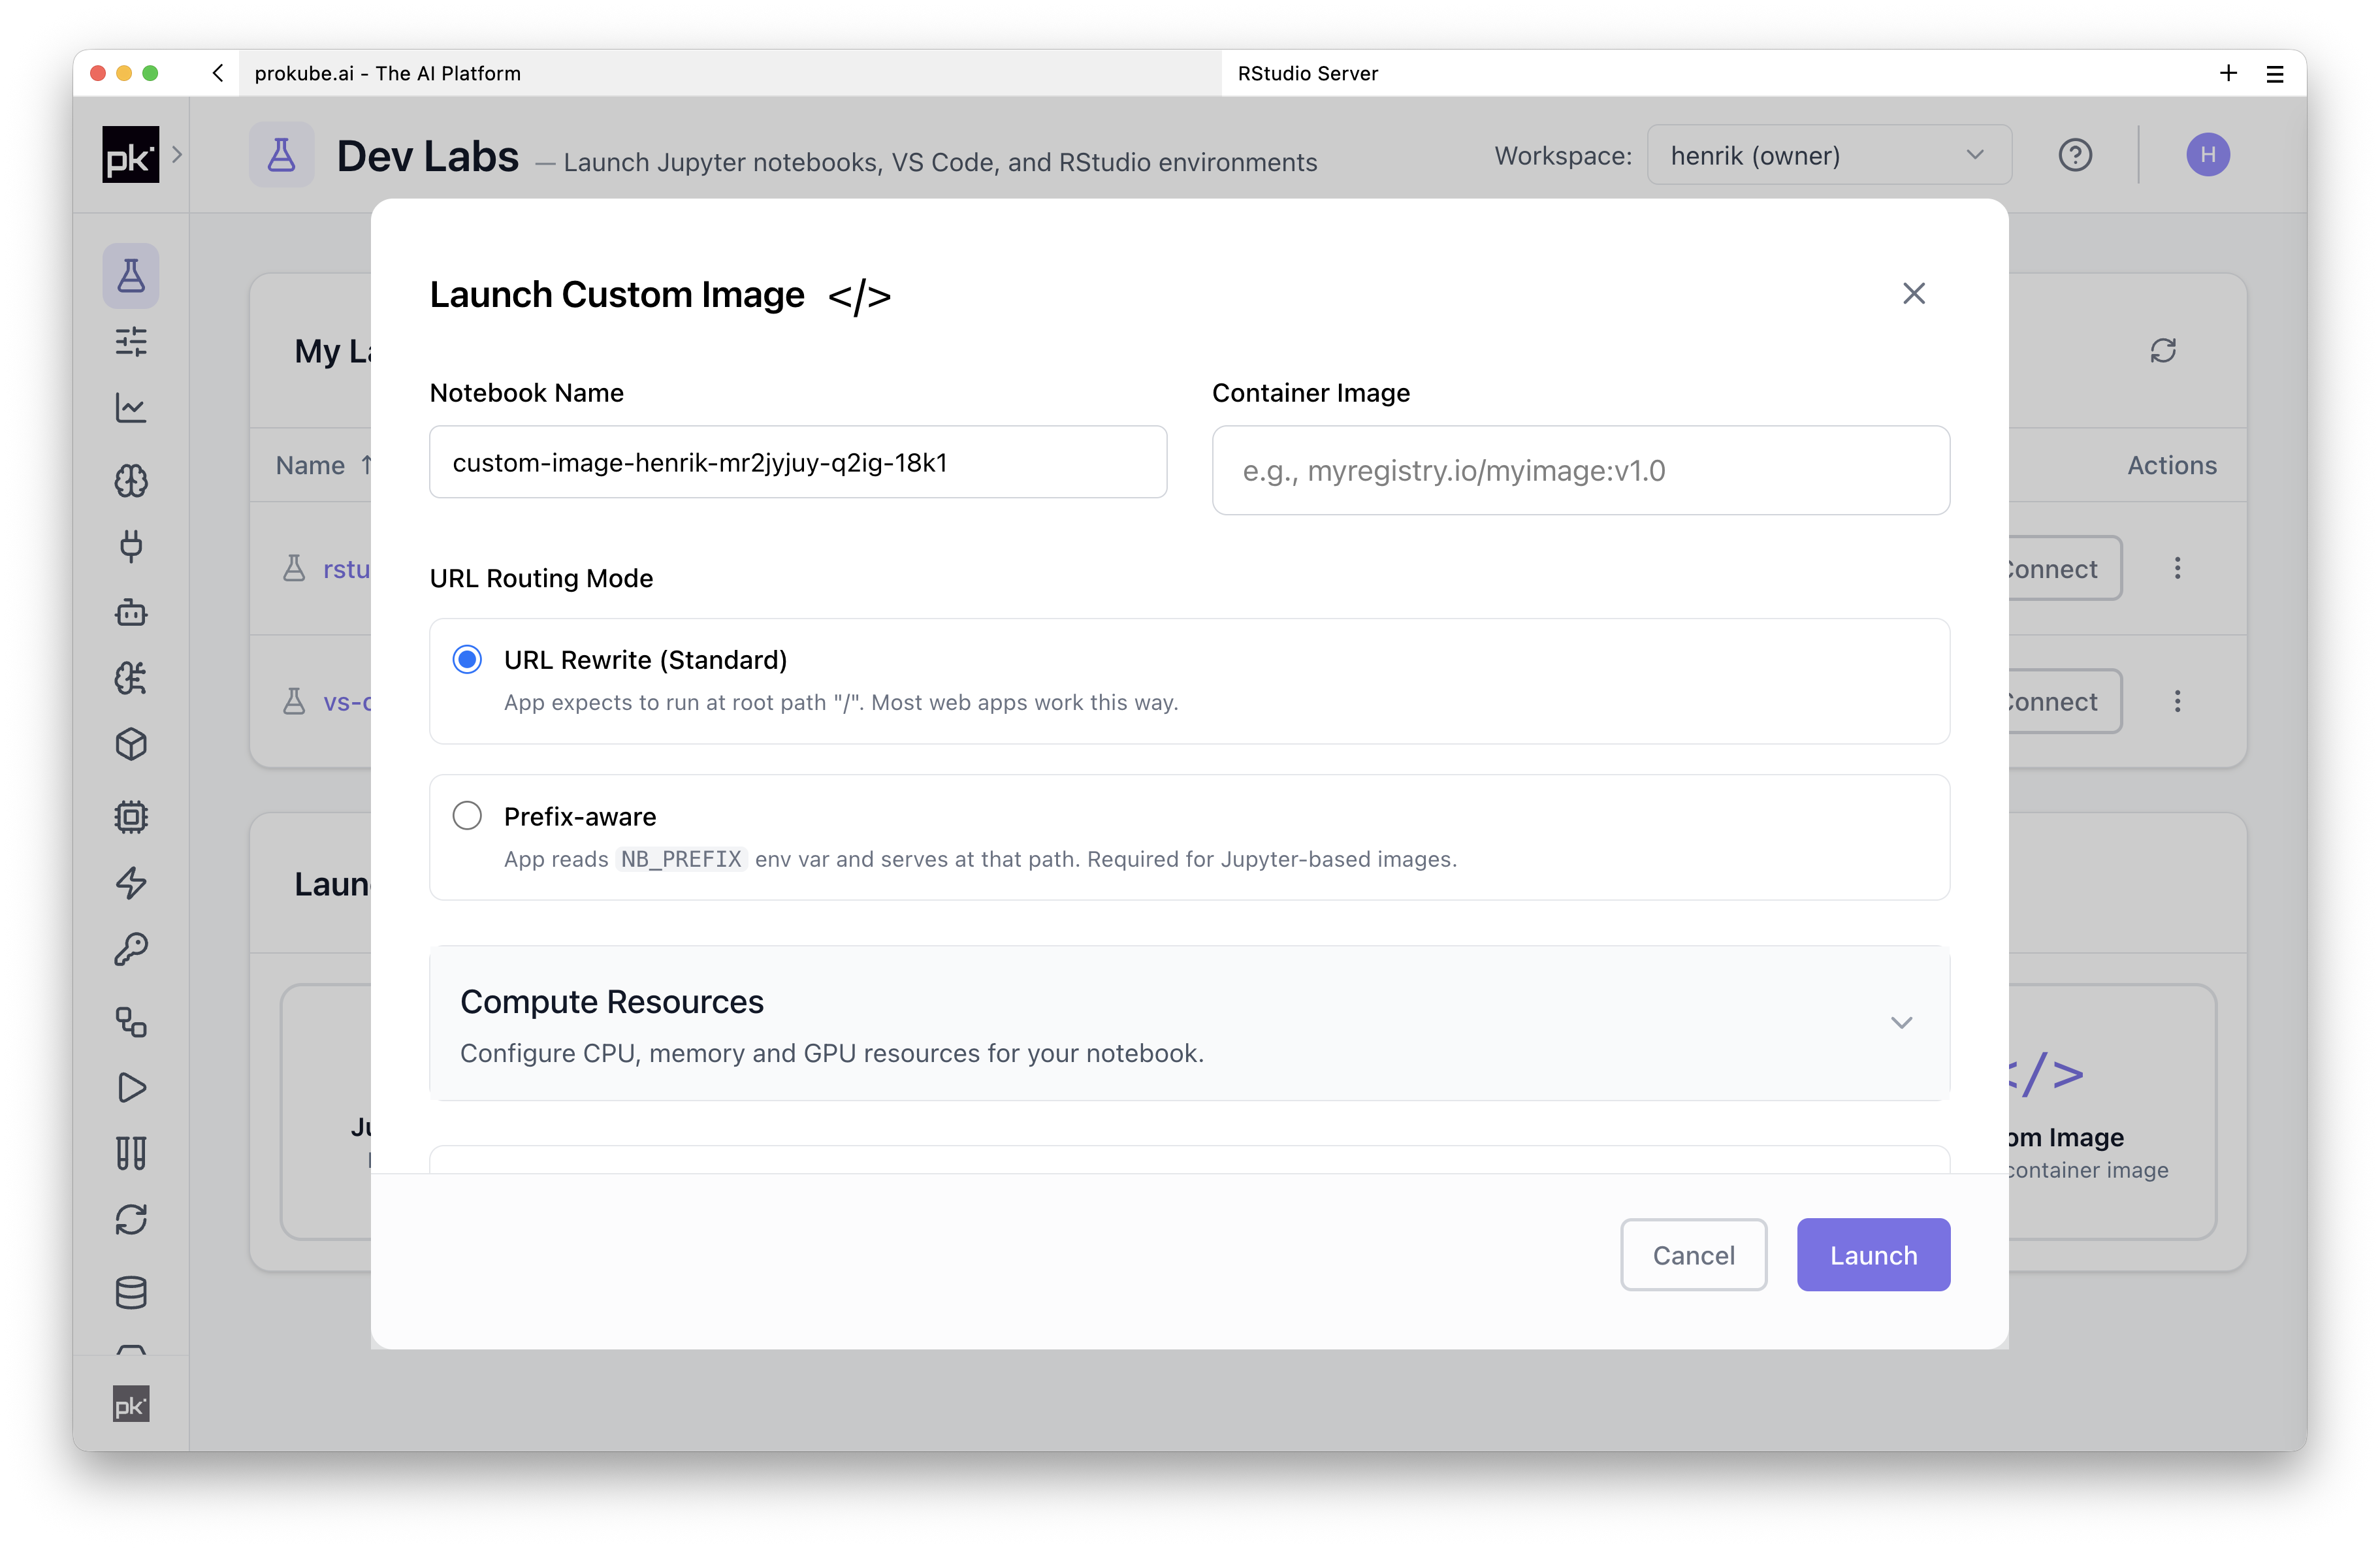Open the key icon in sidebar
Screen dimensions: 2380x1548
131,949
